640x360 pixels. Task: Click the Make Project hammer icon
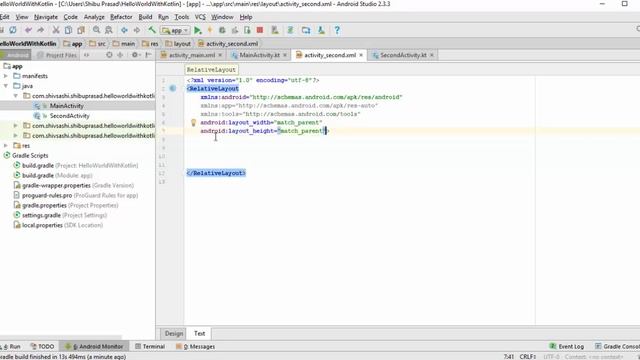pyautogui.click(x=152, y=30)
